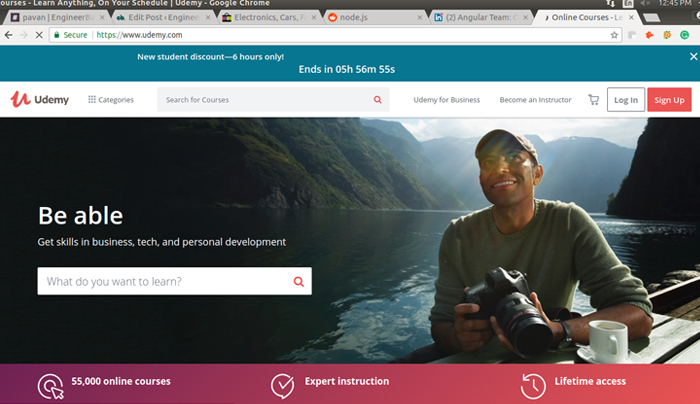Image resolution: width=700 pixels, height=404 pixels.
Task: Click the 55,000 online courses cursor icon
Action: coord(51,386)
